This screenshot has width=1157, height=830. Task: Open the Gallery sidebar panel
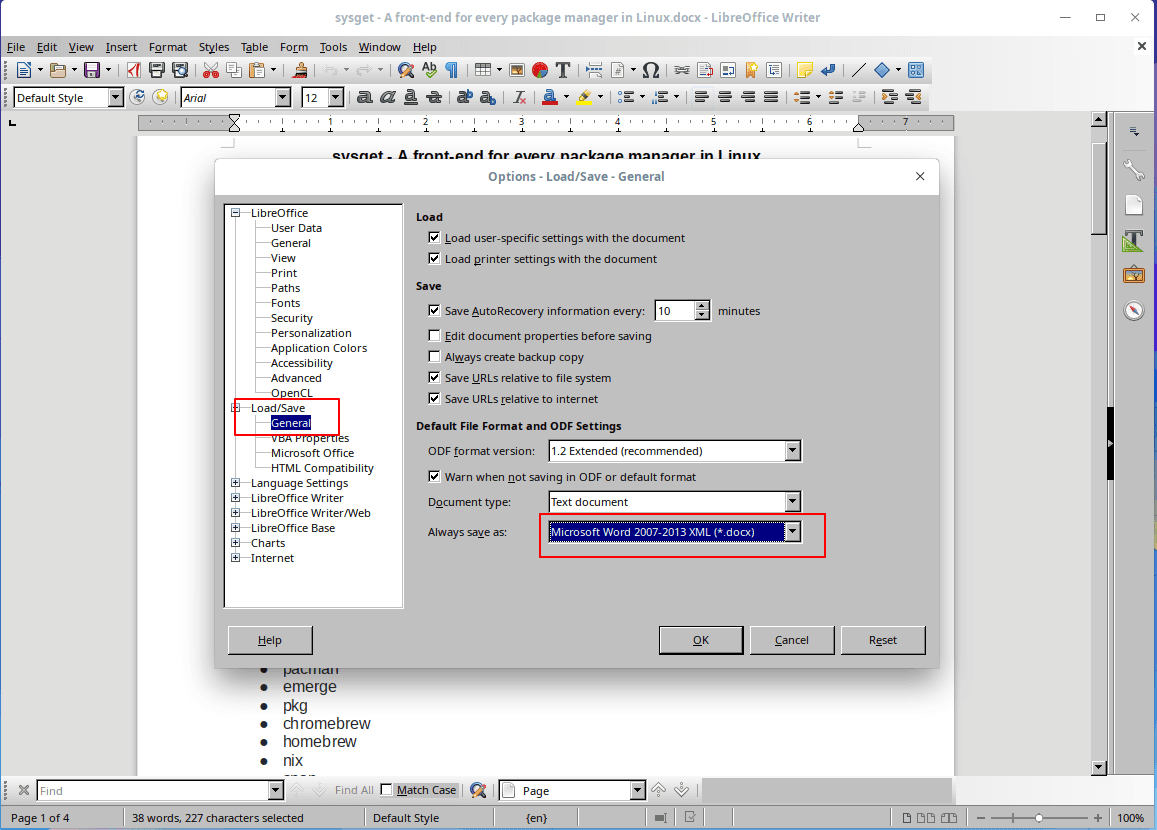coord(1134,274)
